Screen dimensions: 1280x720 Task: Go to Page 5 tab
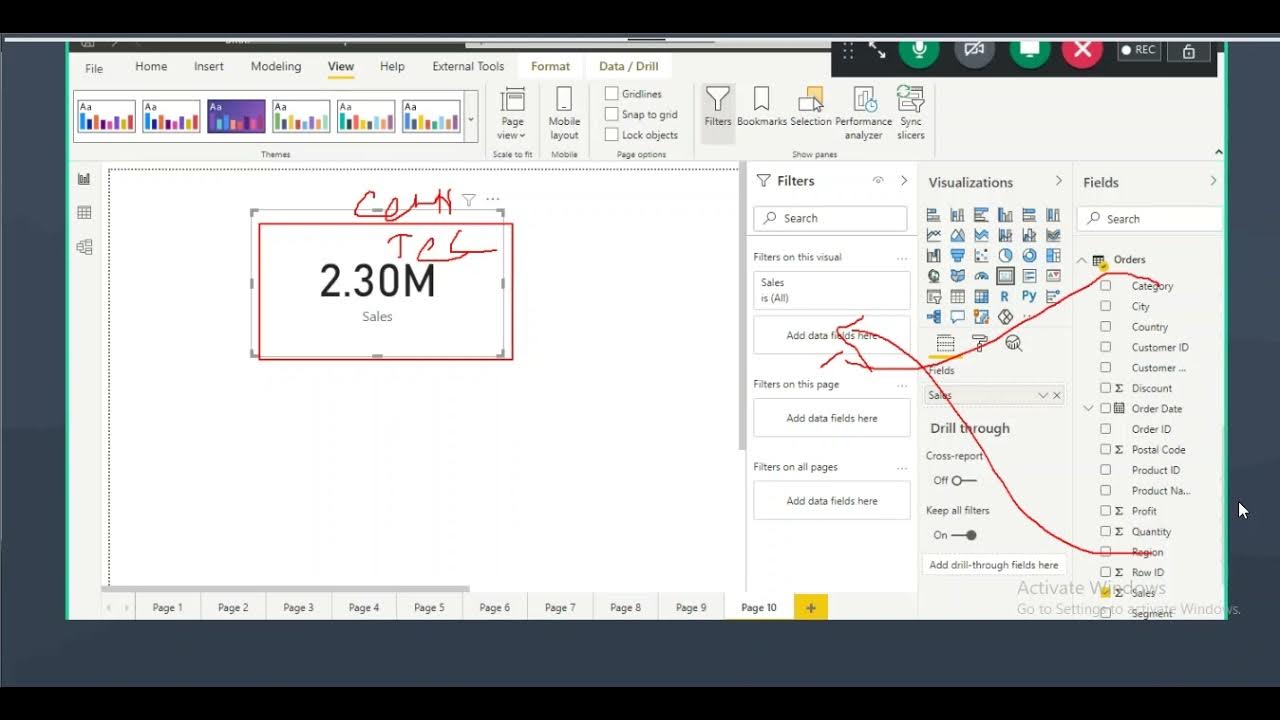429,607
